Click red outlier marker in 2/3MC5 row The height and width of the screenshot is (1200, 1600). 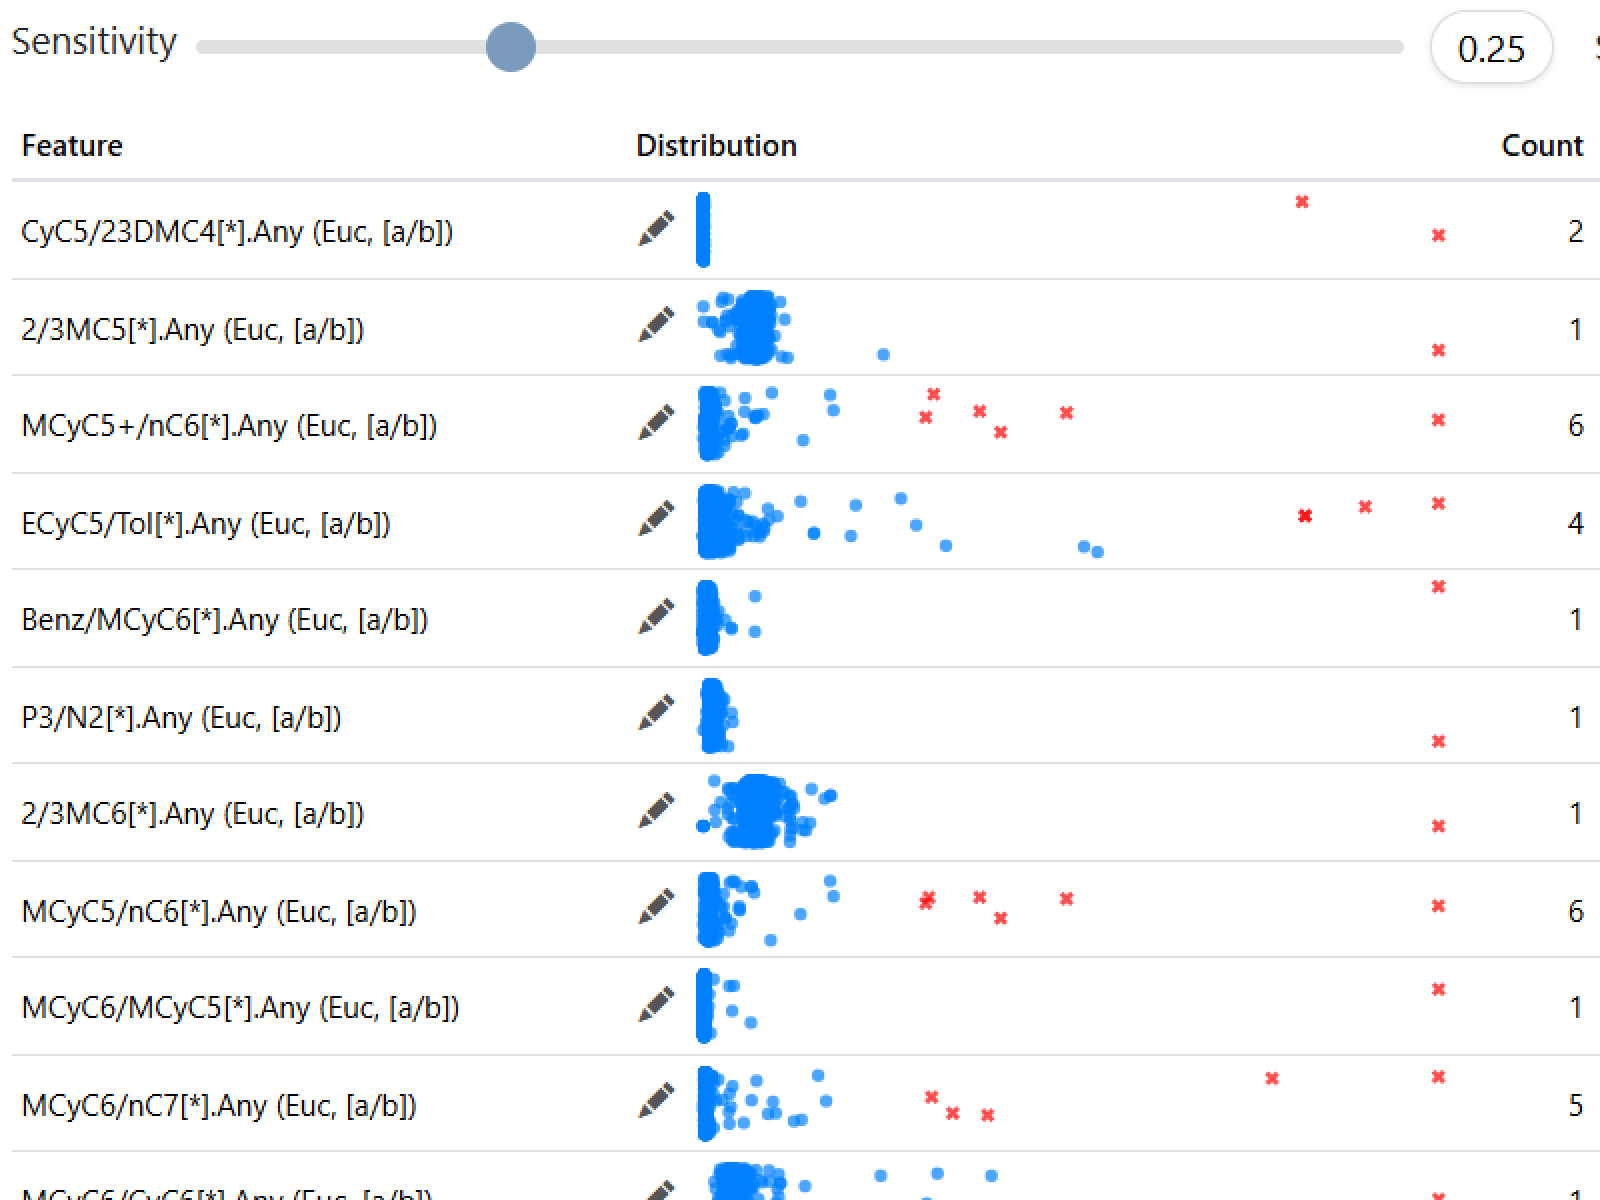(1439, 350)
